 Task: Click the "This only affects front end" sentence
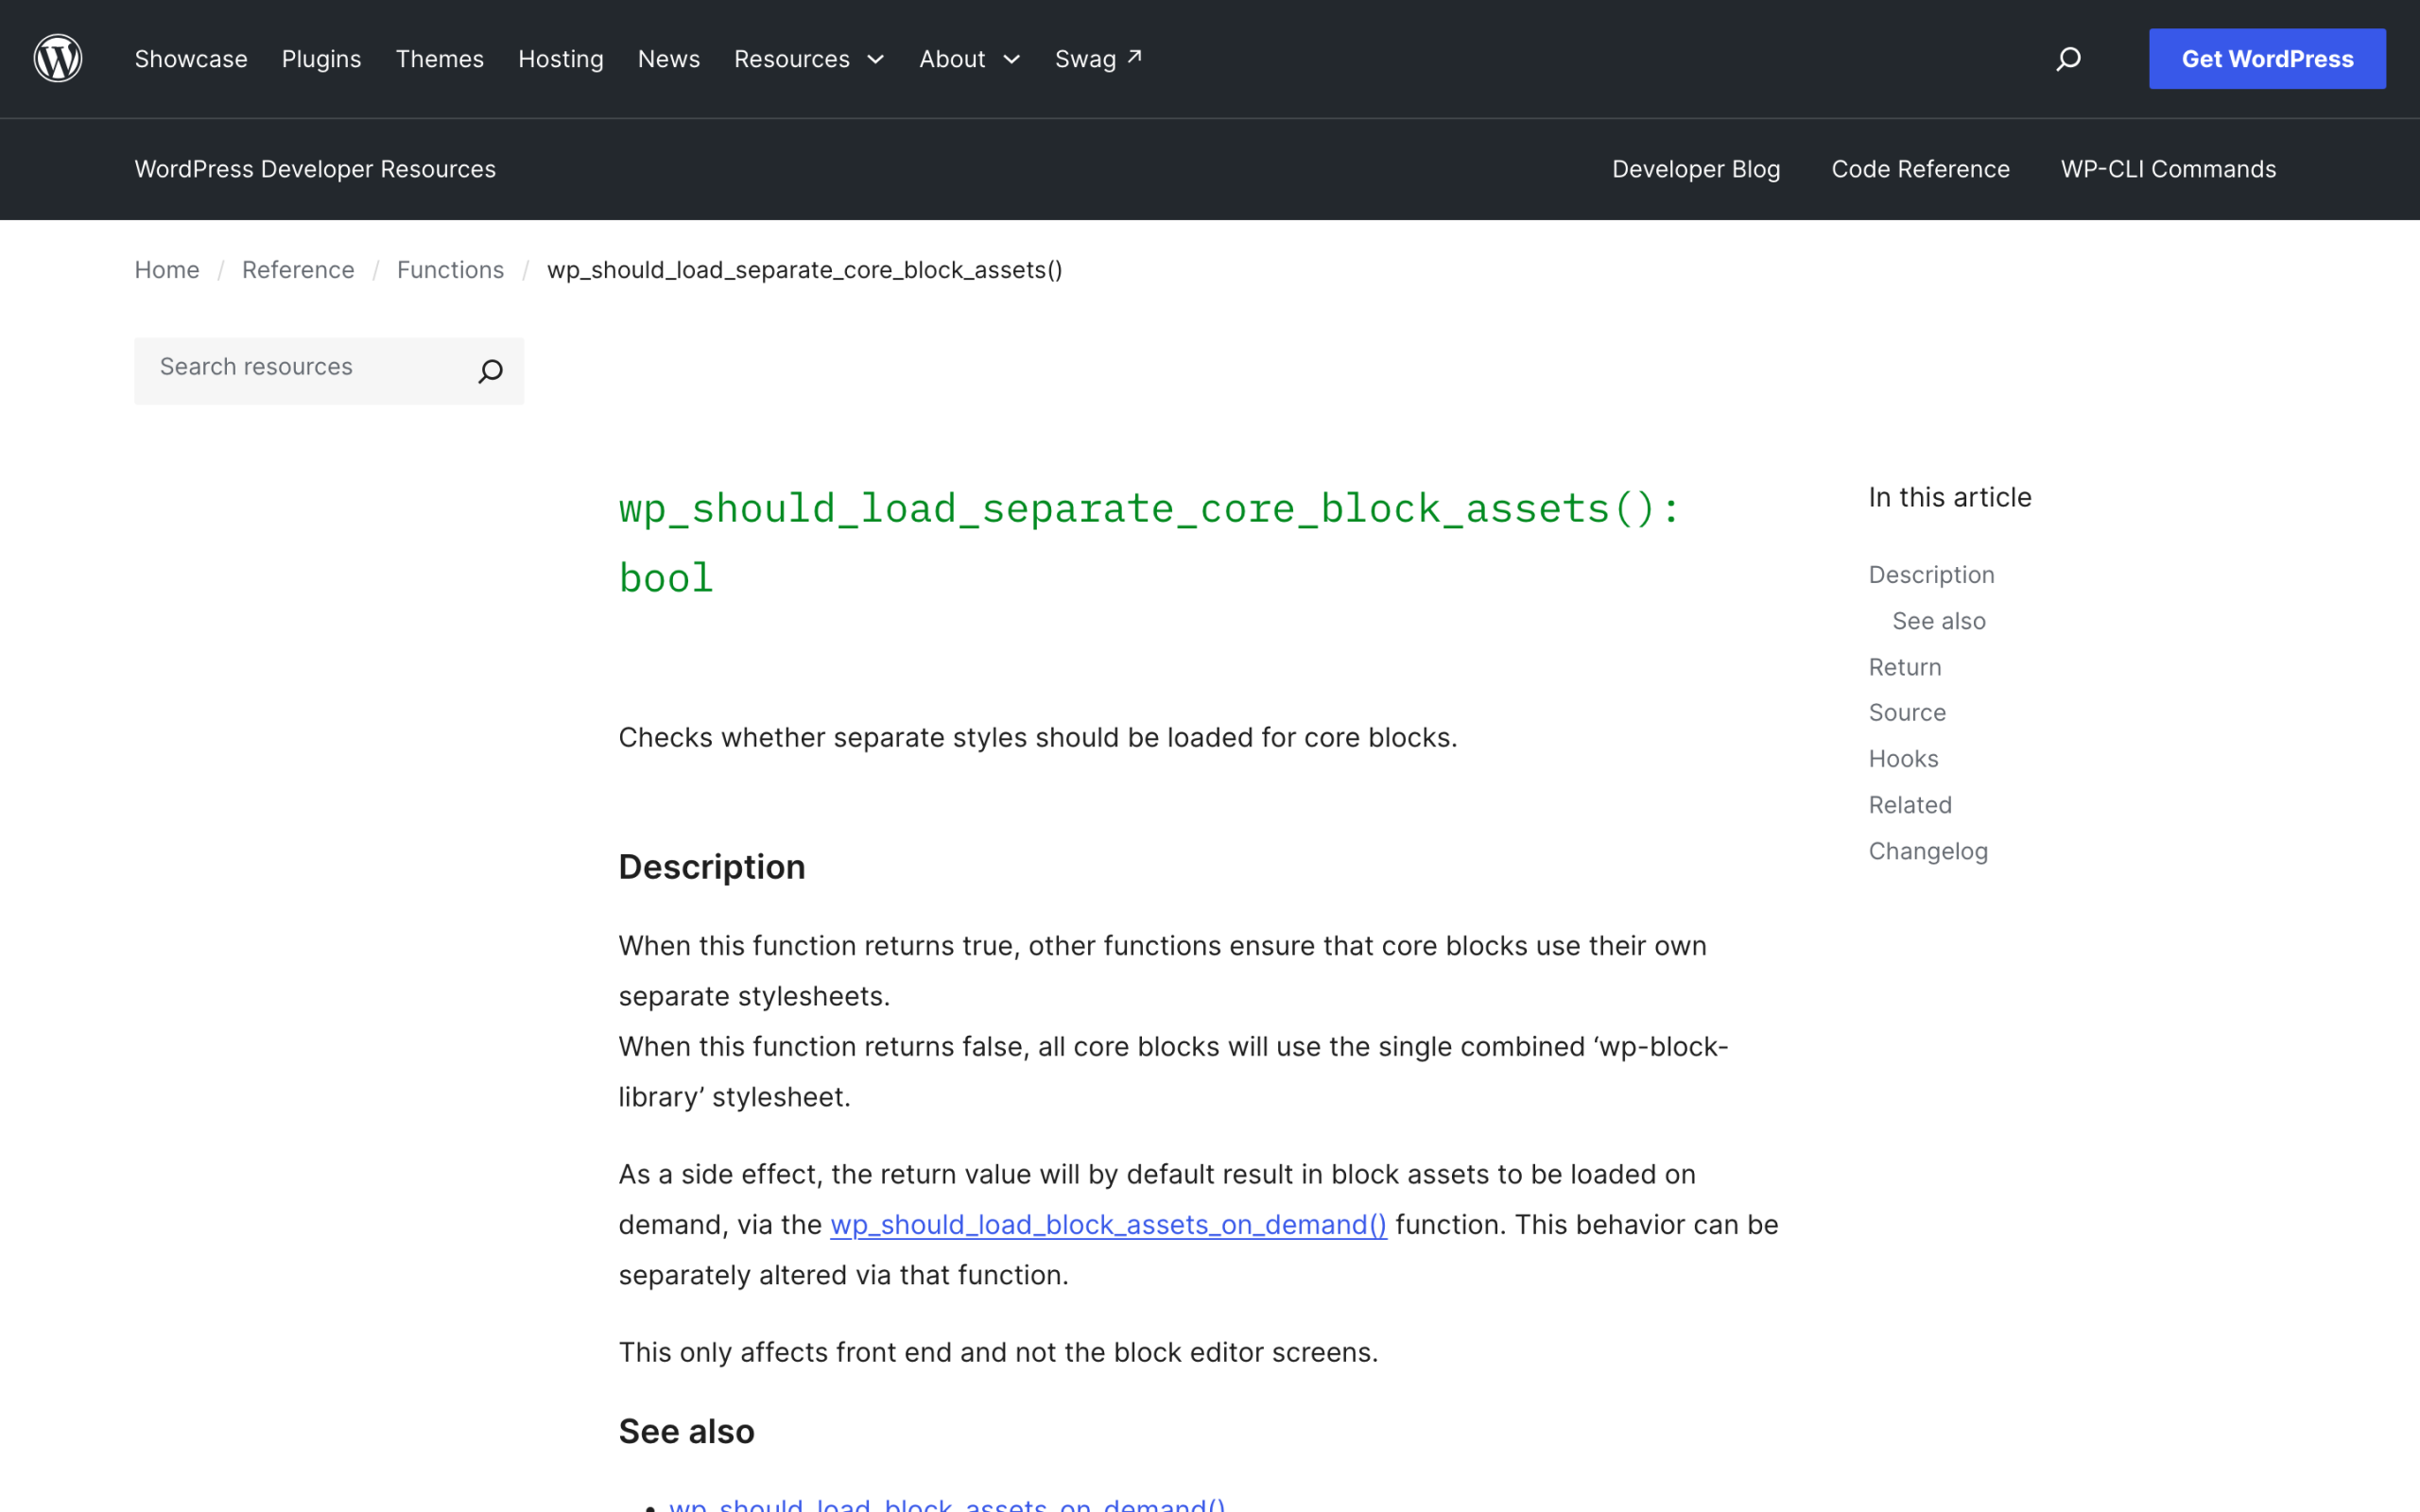pyautogui.click(x=998, y=1353)
